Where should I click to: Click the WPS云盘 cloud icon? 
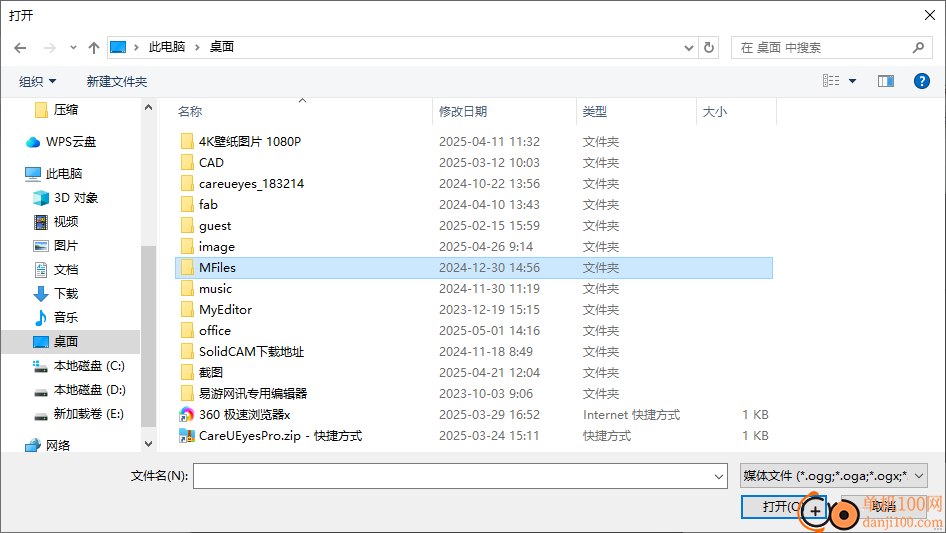pos(33,142)
